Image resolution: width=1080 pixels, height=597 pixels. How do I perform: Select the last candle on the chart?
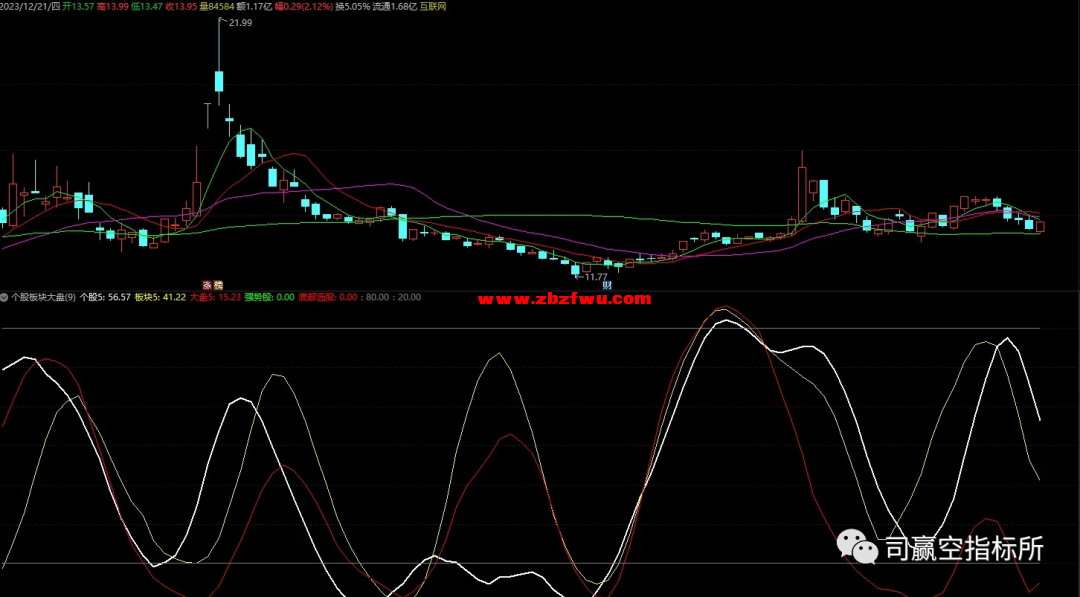(x=1040, y=227)
